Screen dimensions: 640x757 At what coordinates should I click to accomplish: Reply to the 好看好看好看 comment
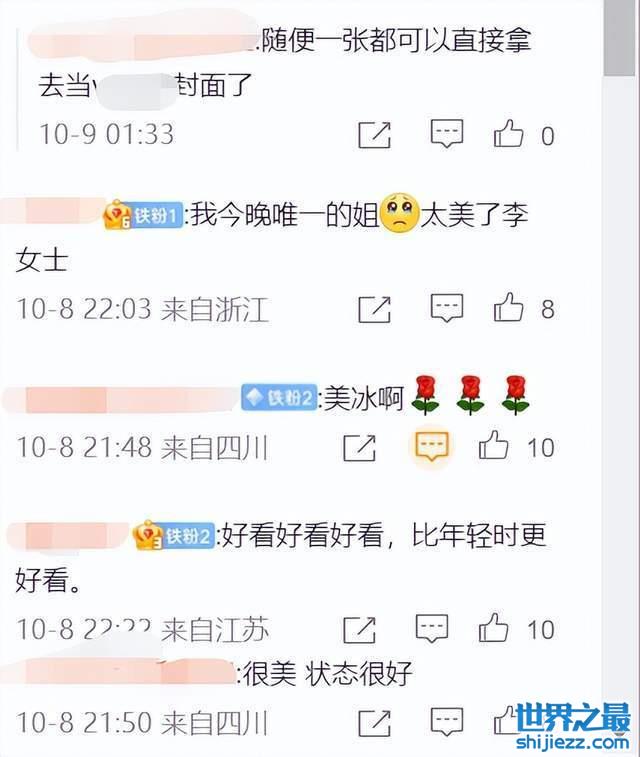tap(432, 628)
